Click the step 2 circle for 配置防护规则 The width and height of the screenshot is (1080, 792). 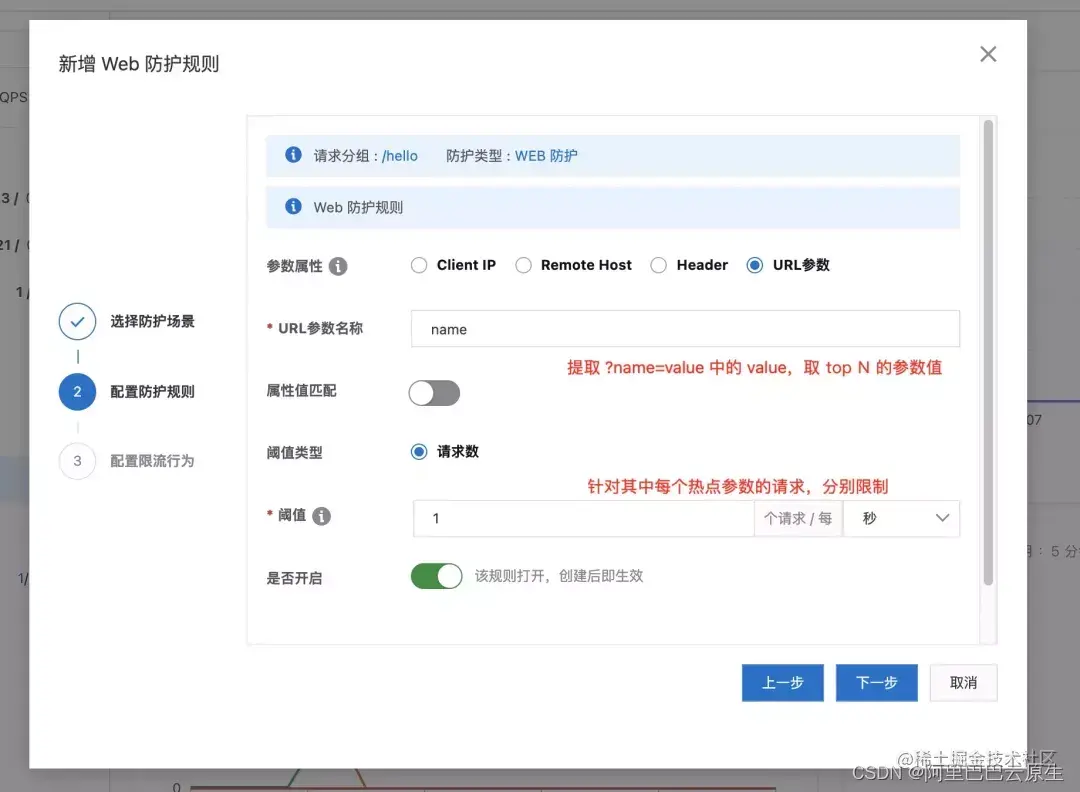77,392
